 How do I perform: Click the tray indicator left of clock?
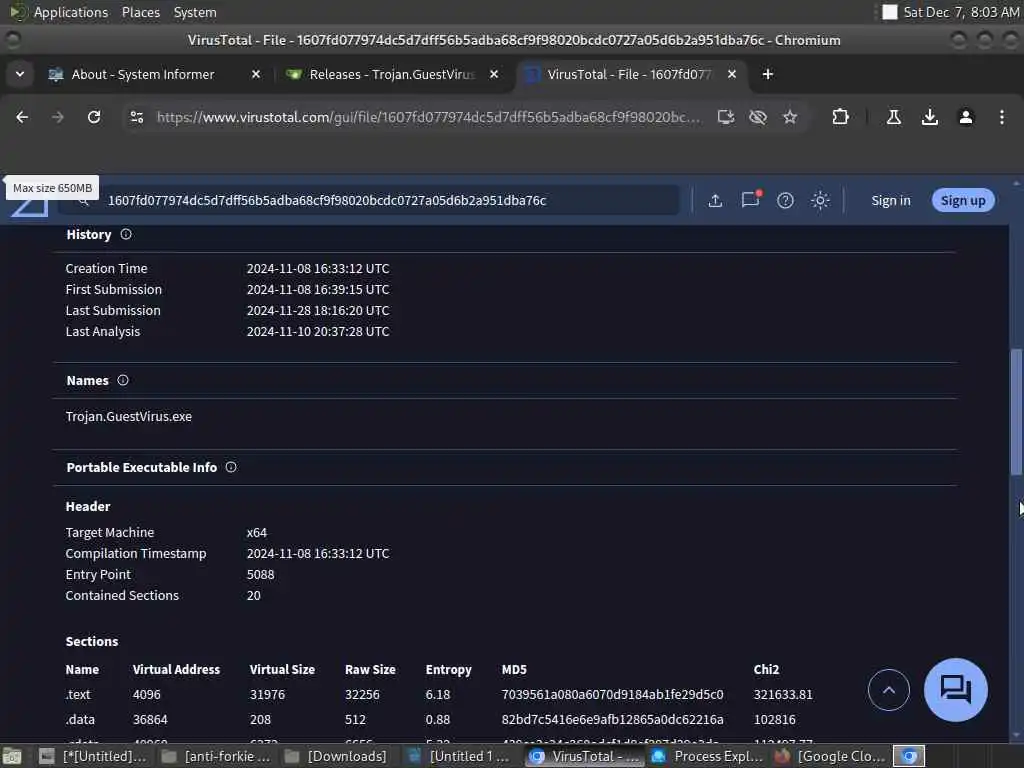889,12
